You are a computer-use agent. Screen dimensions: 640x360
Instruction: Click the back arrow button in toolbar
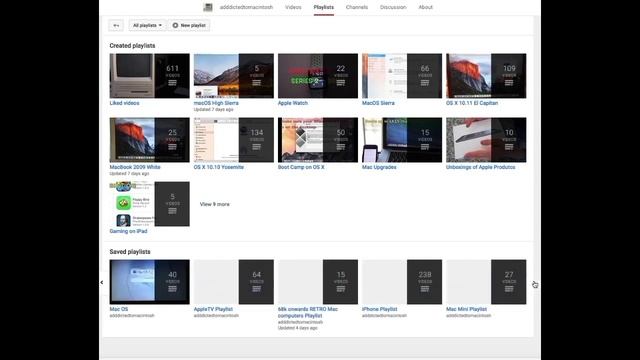click(116, 25)
